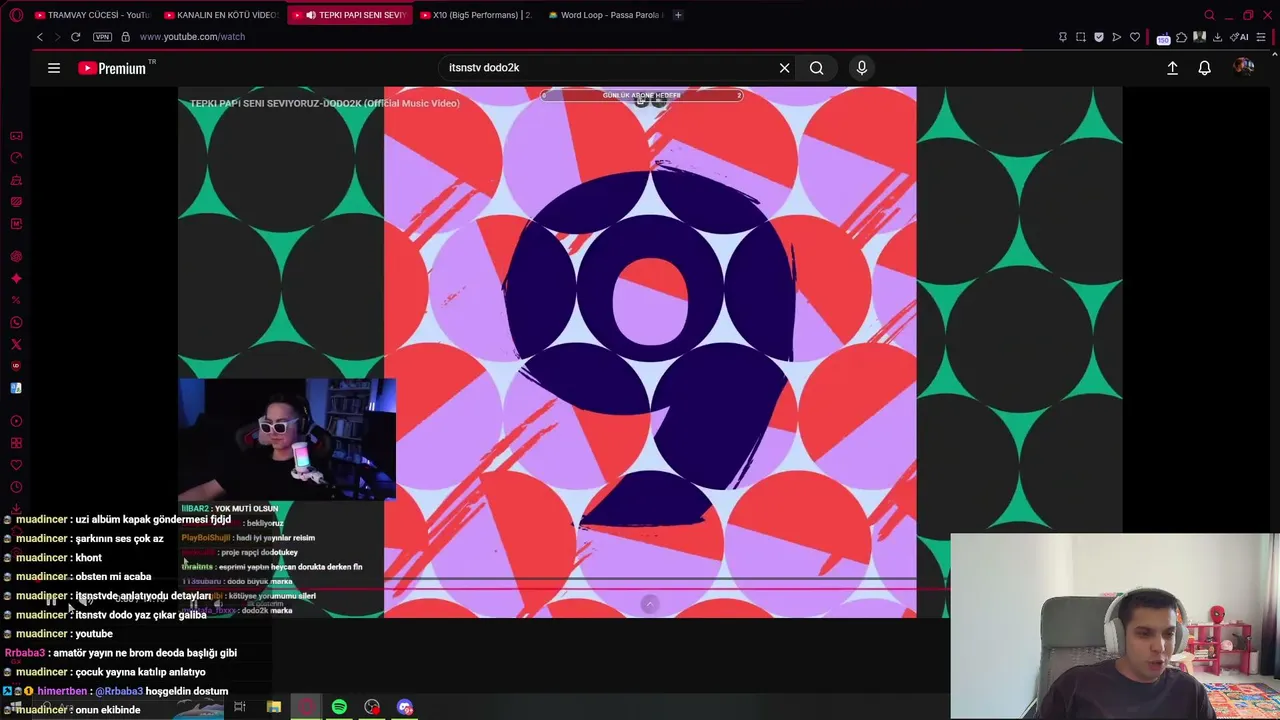Open the ad blocker shield icon

(x=1098, y=37)
